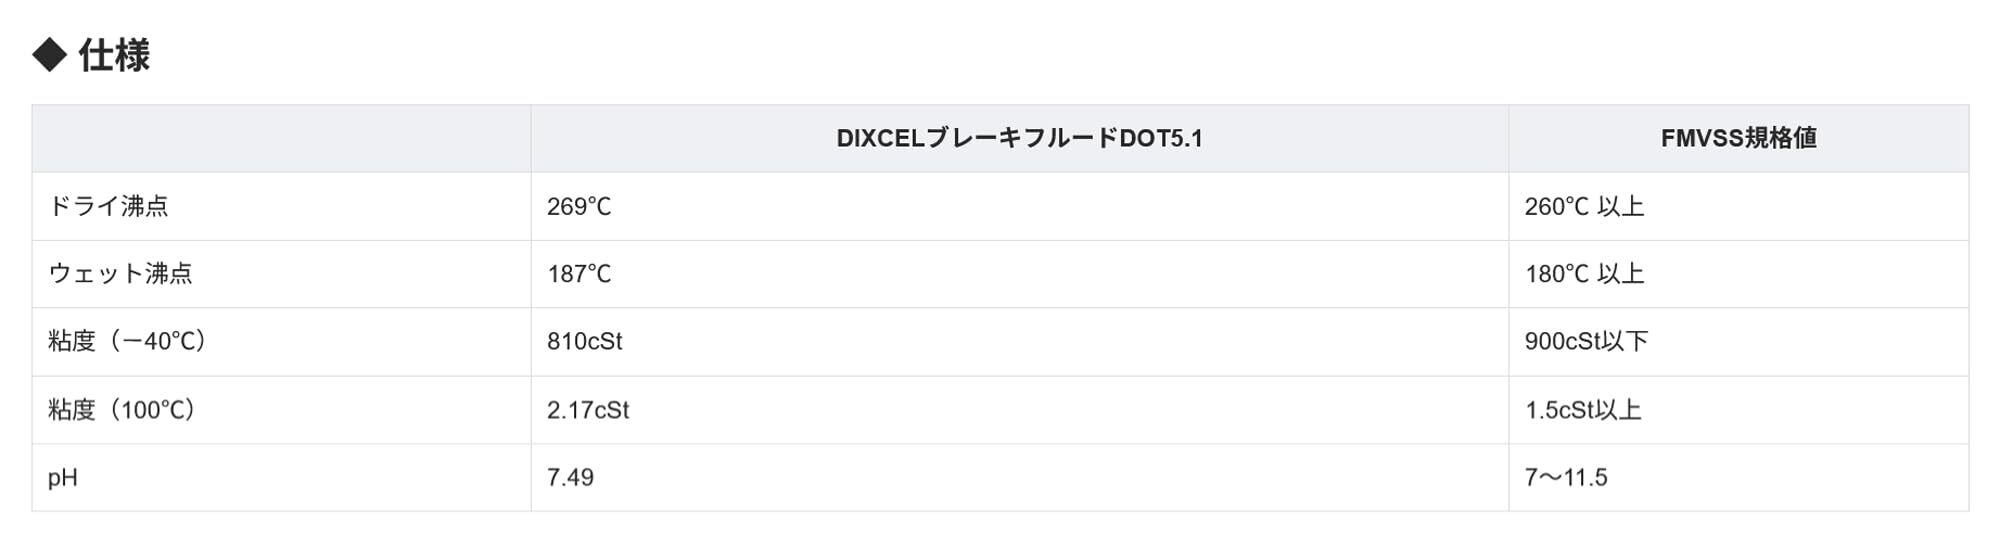
Task: Click the diamond bullet before 仕様
Action: [x=49, y=55]
